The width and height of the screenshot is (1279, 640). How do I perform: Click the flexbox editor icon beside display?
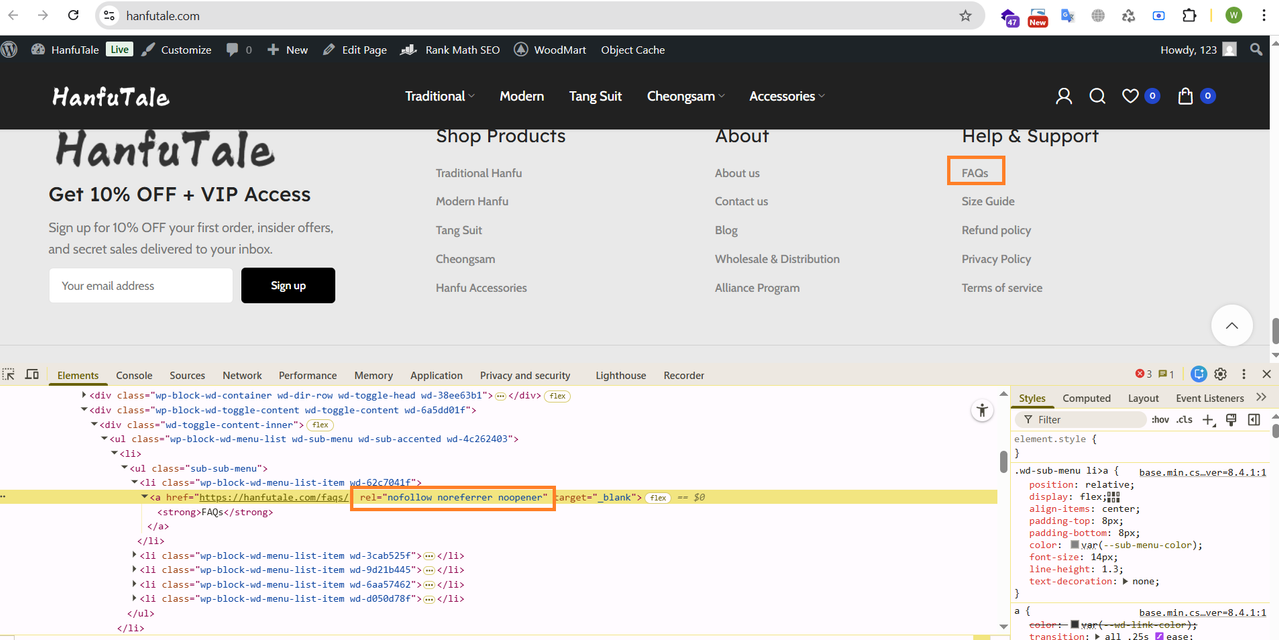1114,497
